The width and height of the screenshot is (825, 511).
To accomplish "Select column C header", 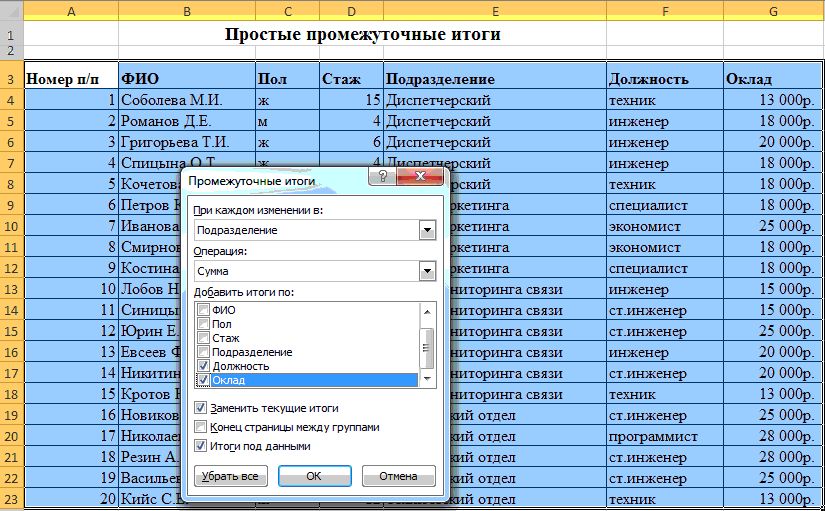I will click(287, 11).
